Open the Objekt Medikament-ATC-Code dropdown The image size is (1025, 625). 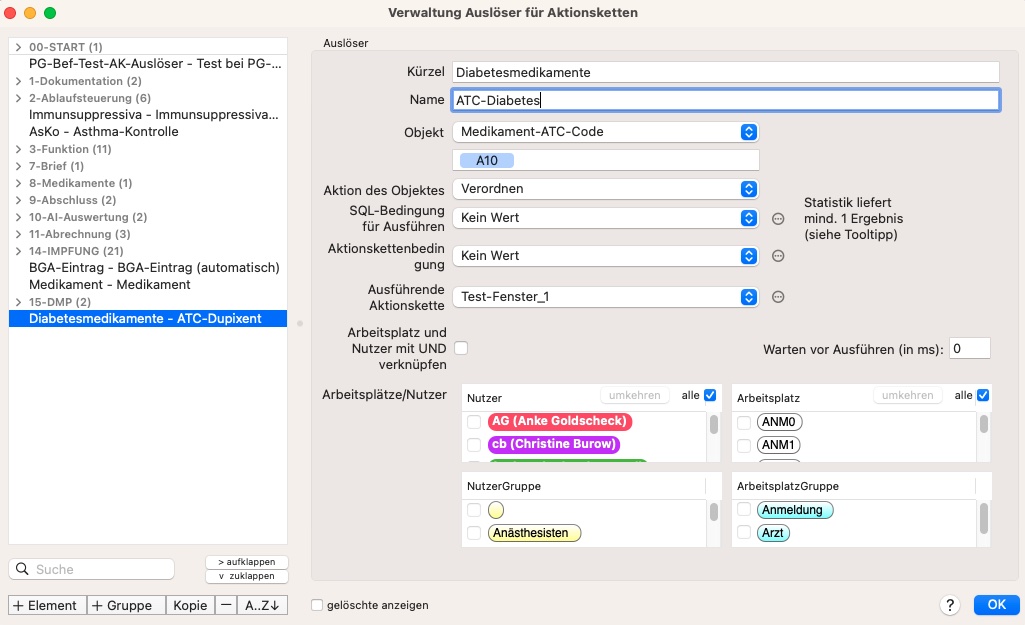point(605,132)
